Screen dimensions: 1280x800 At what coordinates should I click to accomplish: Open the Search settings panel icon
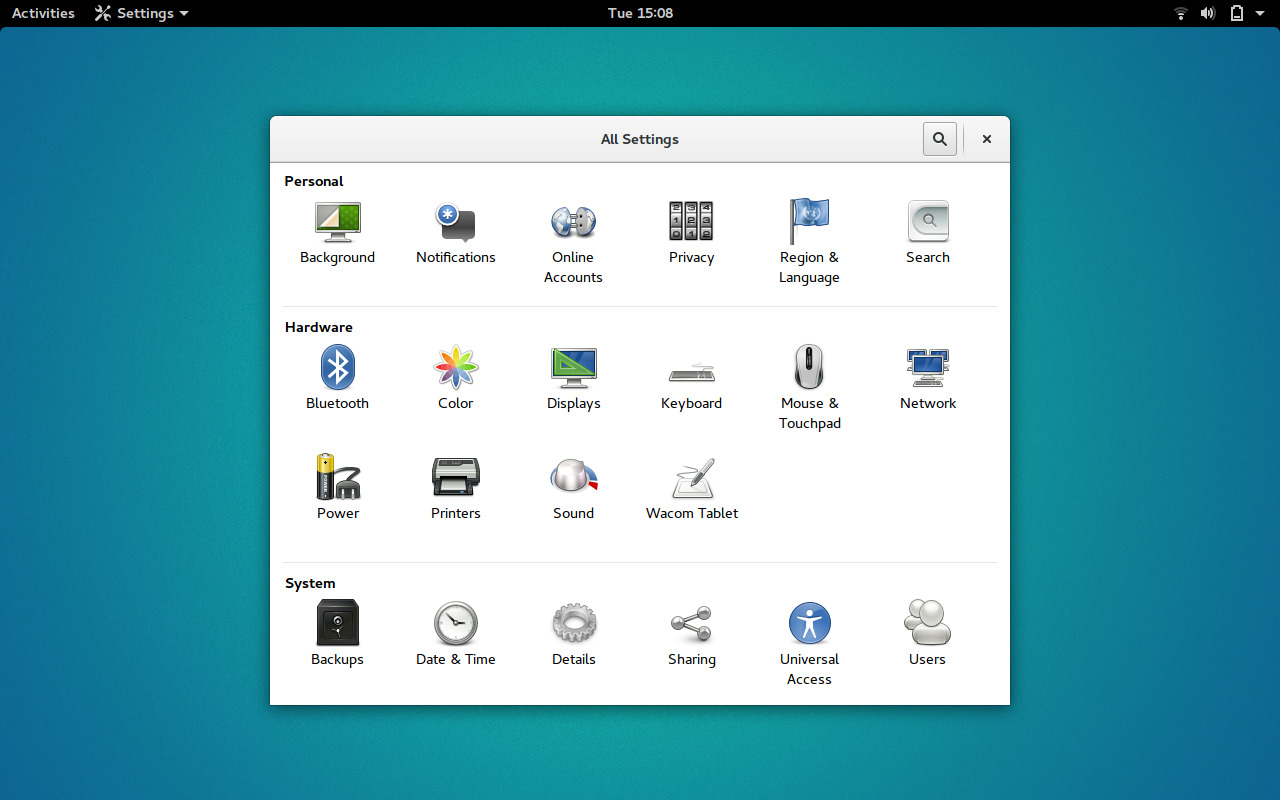coord(928,232)
